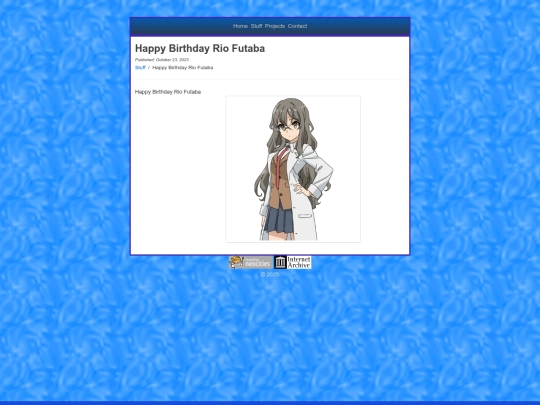Click the Neocities badge icon
The width and height of the screenshot is (540, 405).
pos(251,262)
